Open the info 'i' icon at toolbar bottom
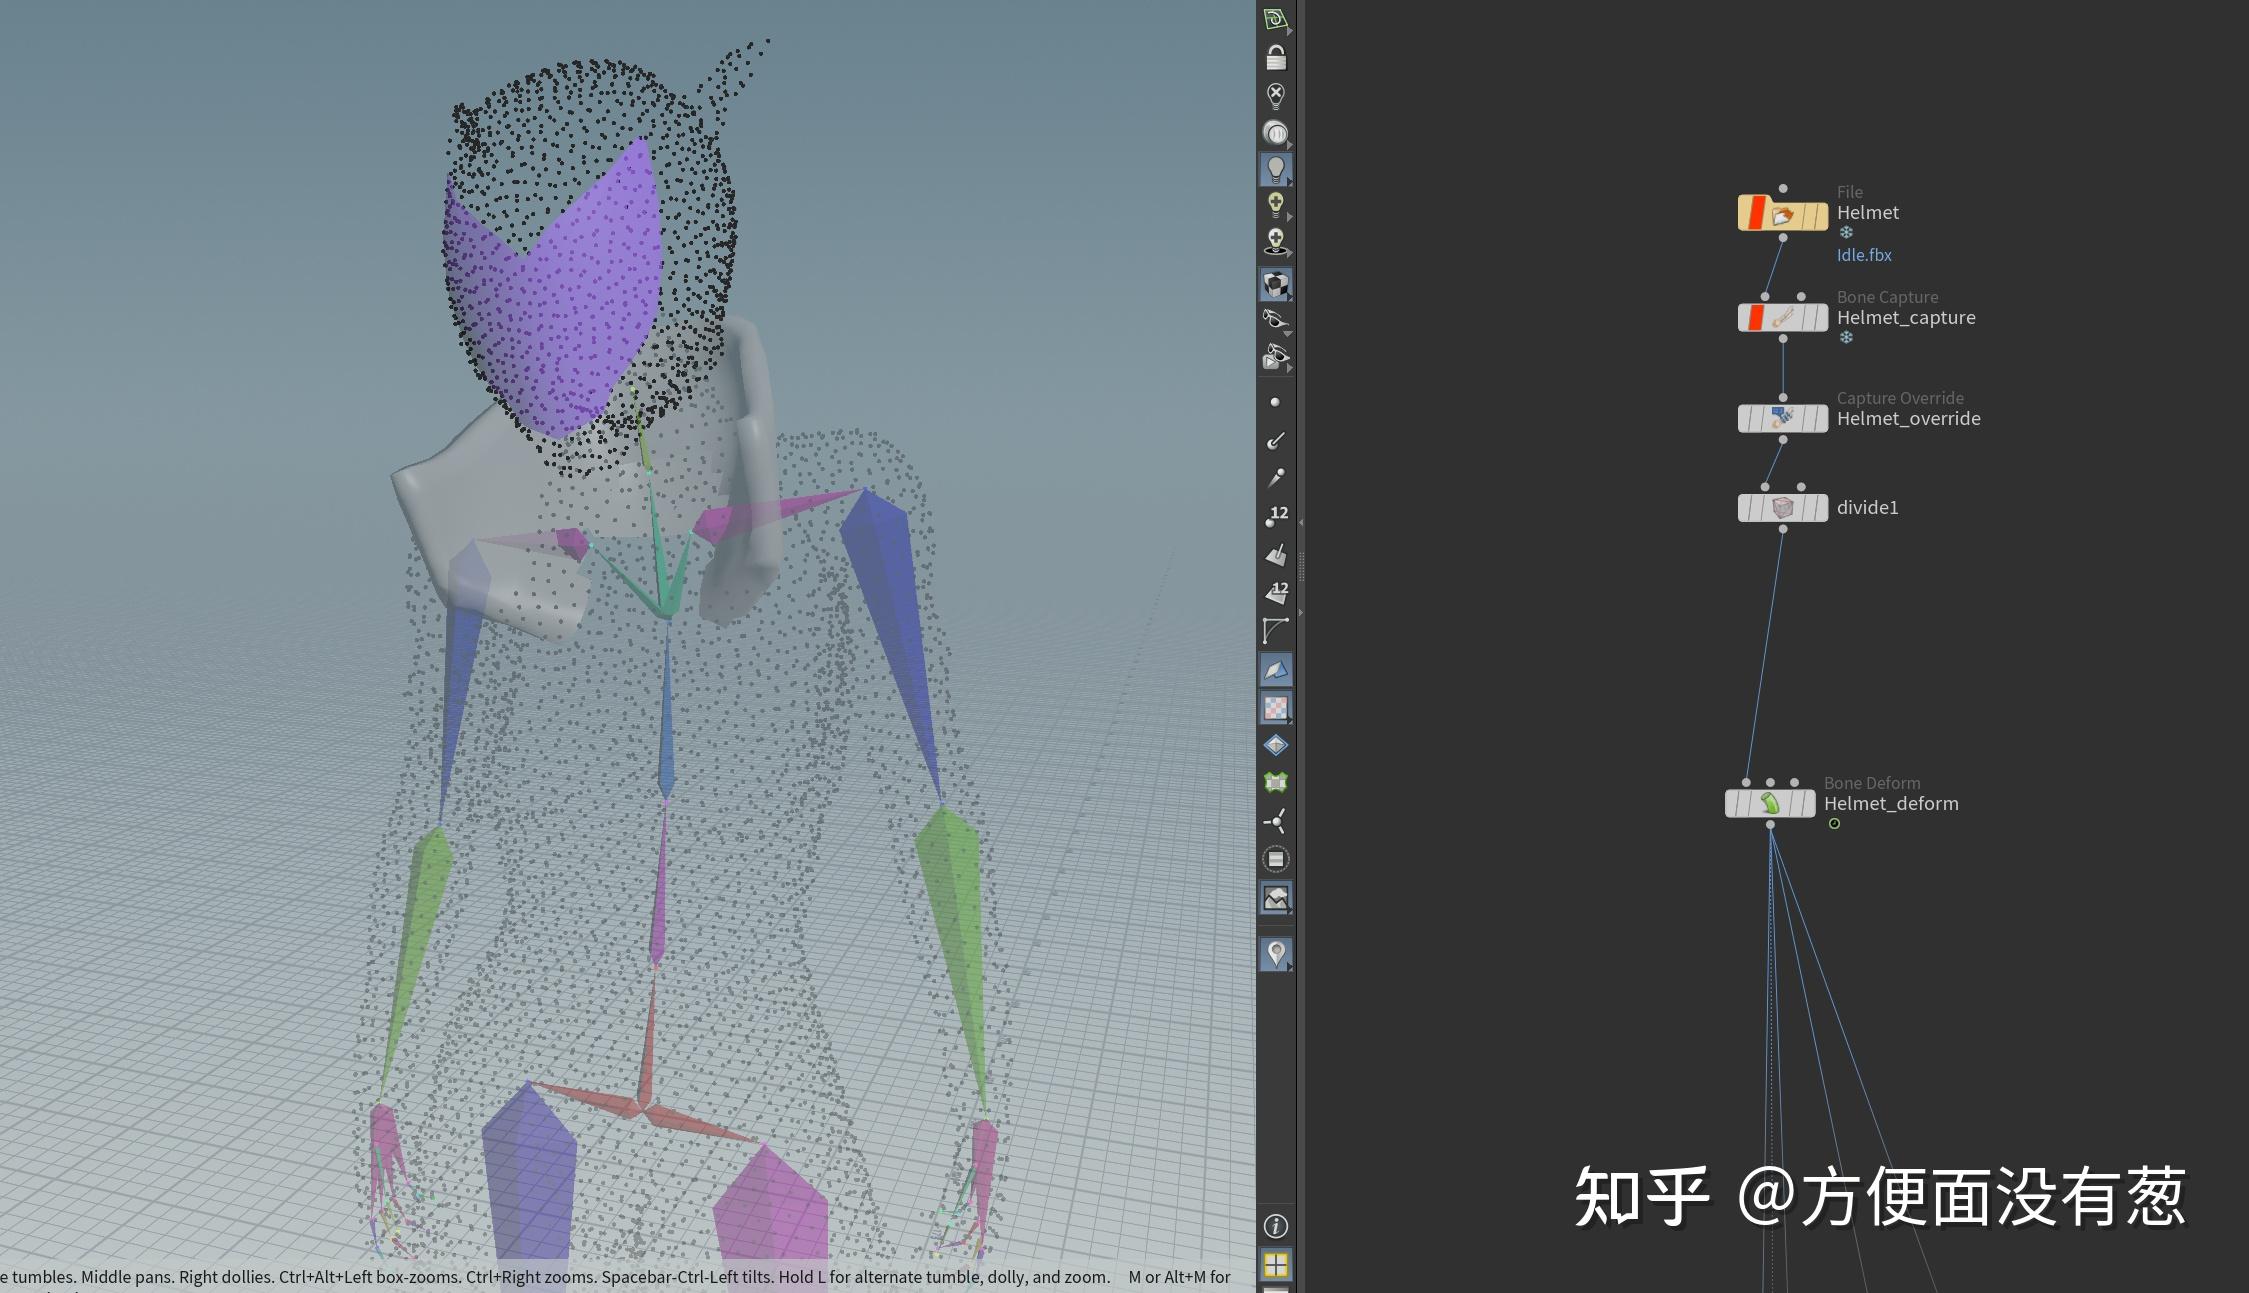2249x1293 pixels. click(1275, 1226)
